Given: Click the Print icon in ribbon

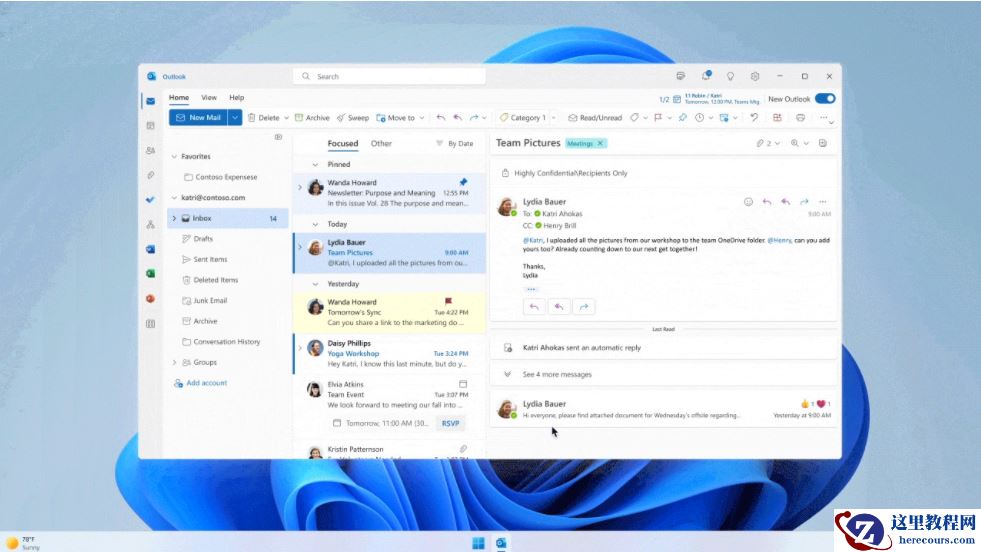Looking at the screenshot, I should click(x=800, y=118).
